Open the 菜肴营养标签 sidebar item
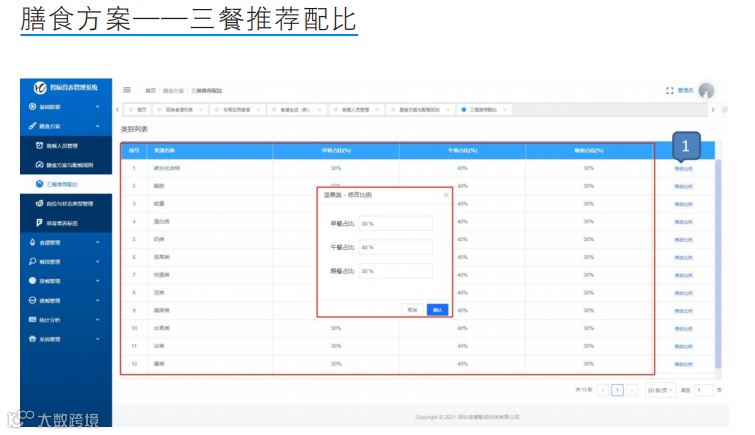This screenshot has width=755, height=435. (66, 223)
